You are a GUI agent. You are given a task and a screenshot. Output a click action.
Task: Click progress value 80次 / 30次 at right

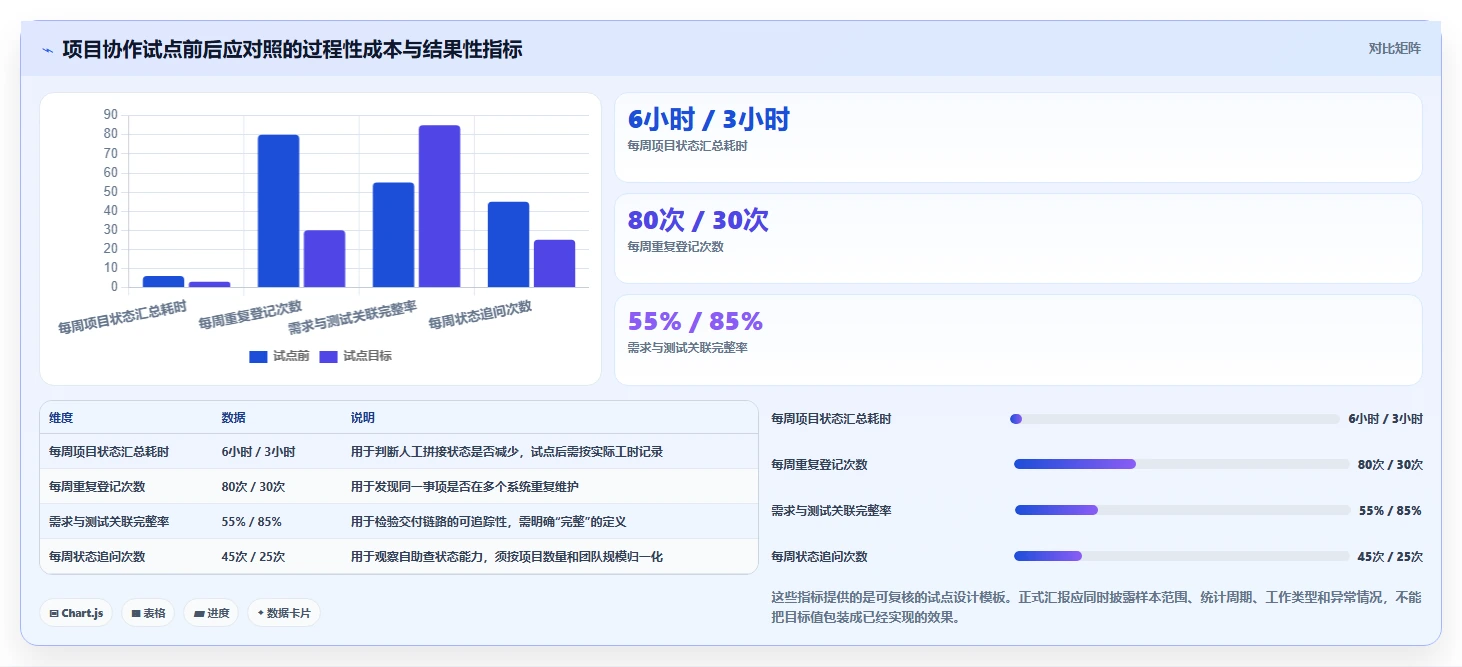(x=1390, y=464)
